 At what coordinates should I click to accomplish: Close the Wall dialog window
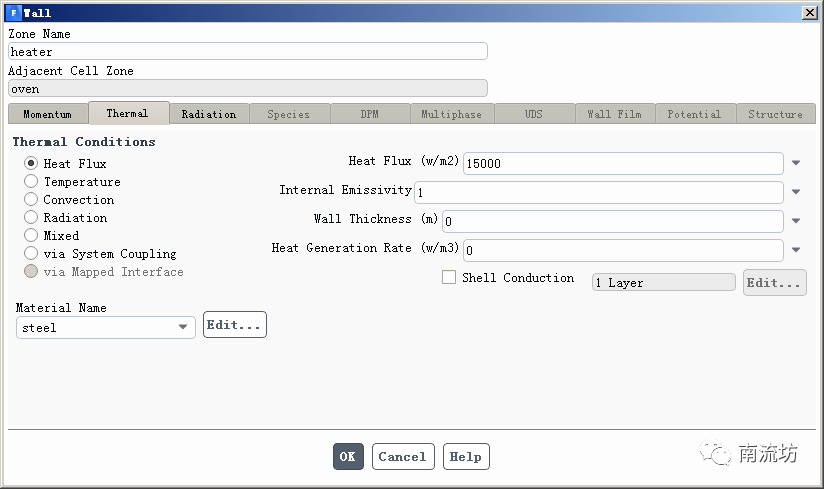coord(808,13)
